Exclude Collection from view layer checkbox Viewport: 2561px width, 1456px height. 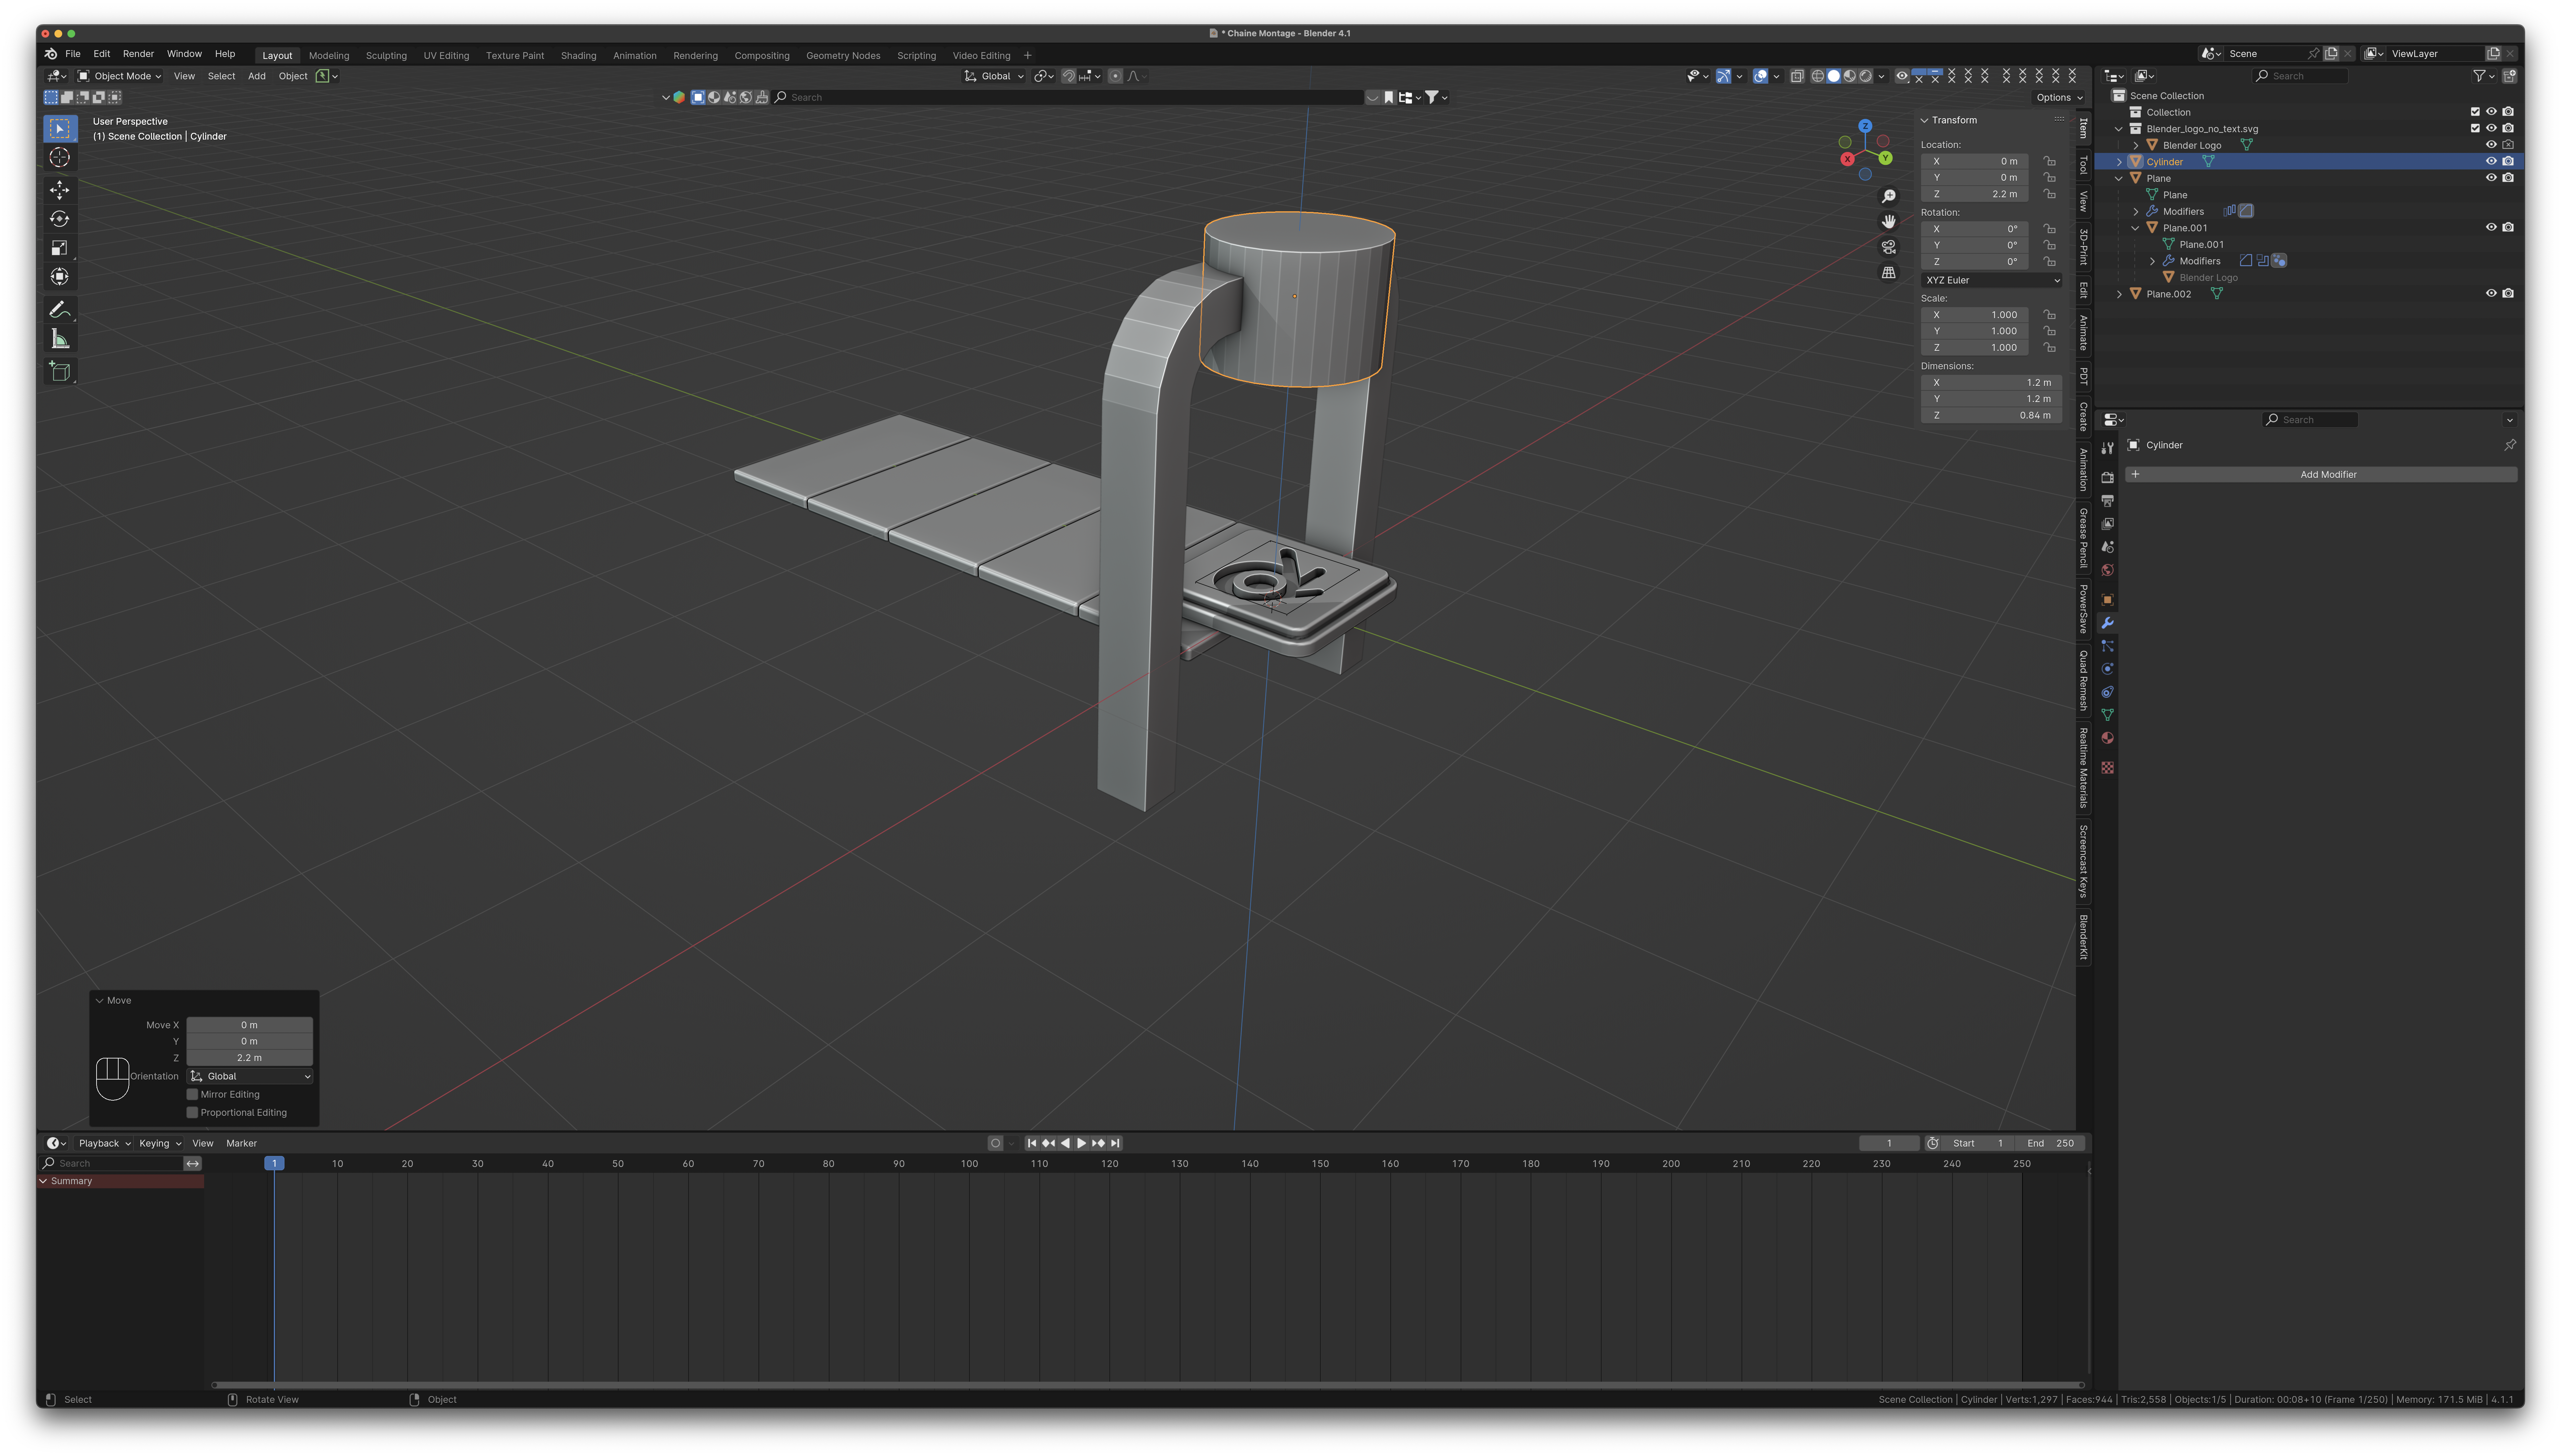point(2475,112)
